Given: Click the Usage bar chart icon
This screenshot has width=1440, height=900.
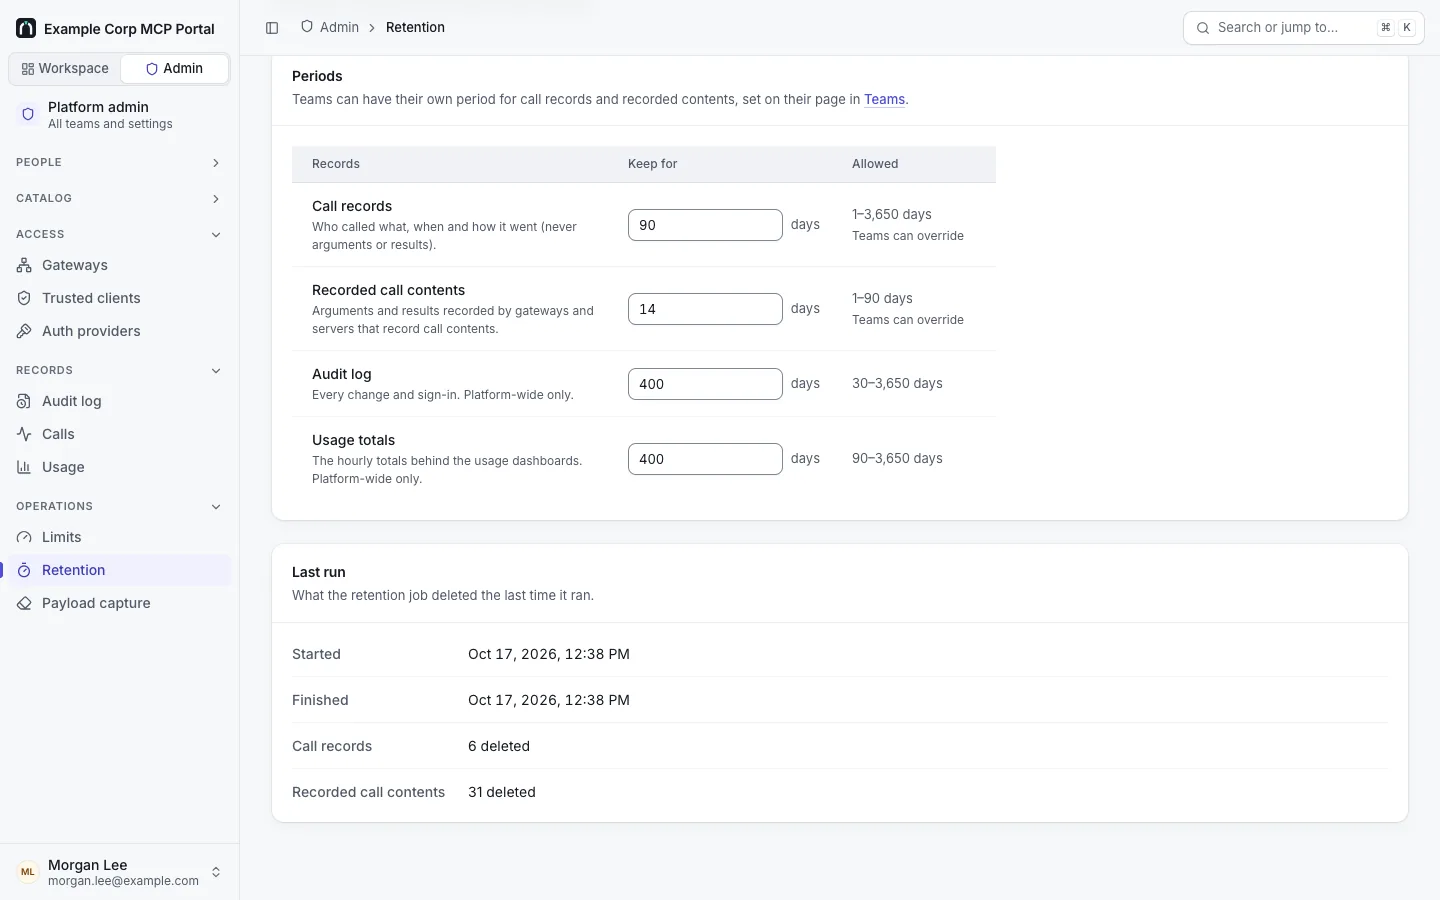Looking at the screenshot, I should click(24, 467).
